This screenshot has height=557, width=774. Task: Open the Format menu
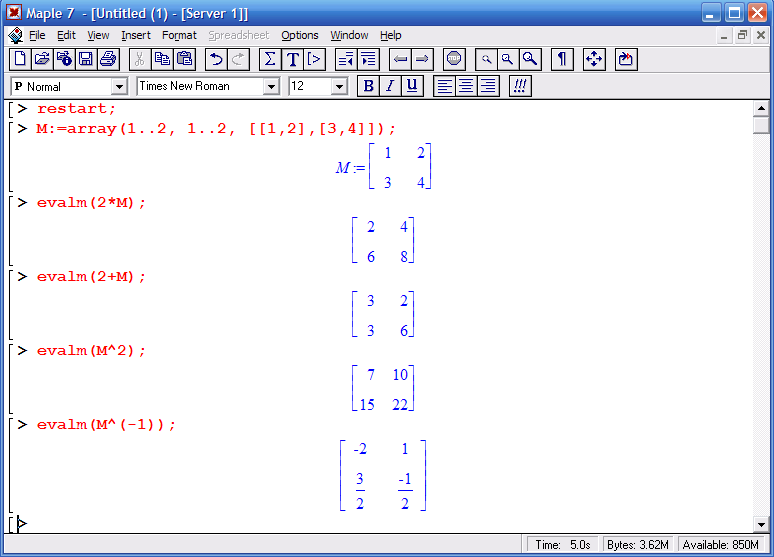179,36
